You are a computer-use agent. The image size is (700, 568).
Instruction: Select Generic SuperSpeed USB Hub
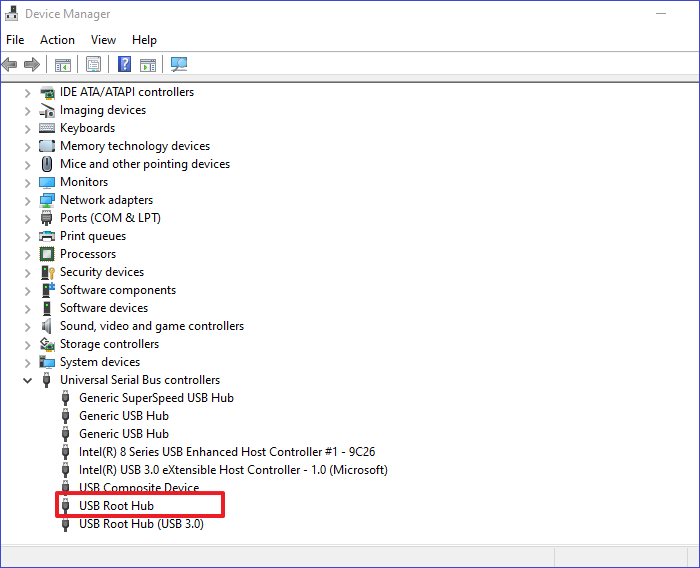click(156, 398)
